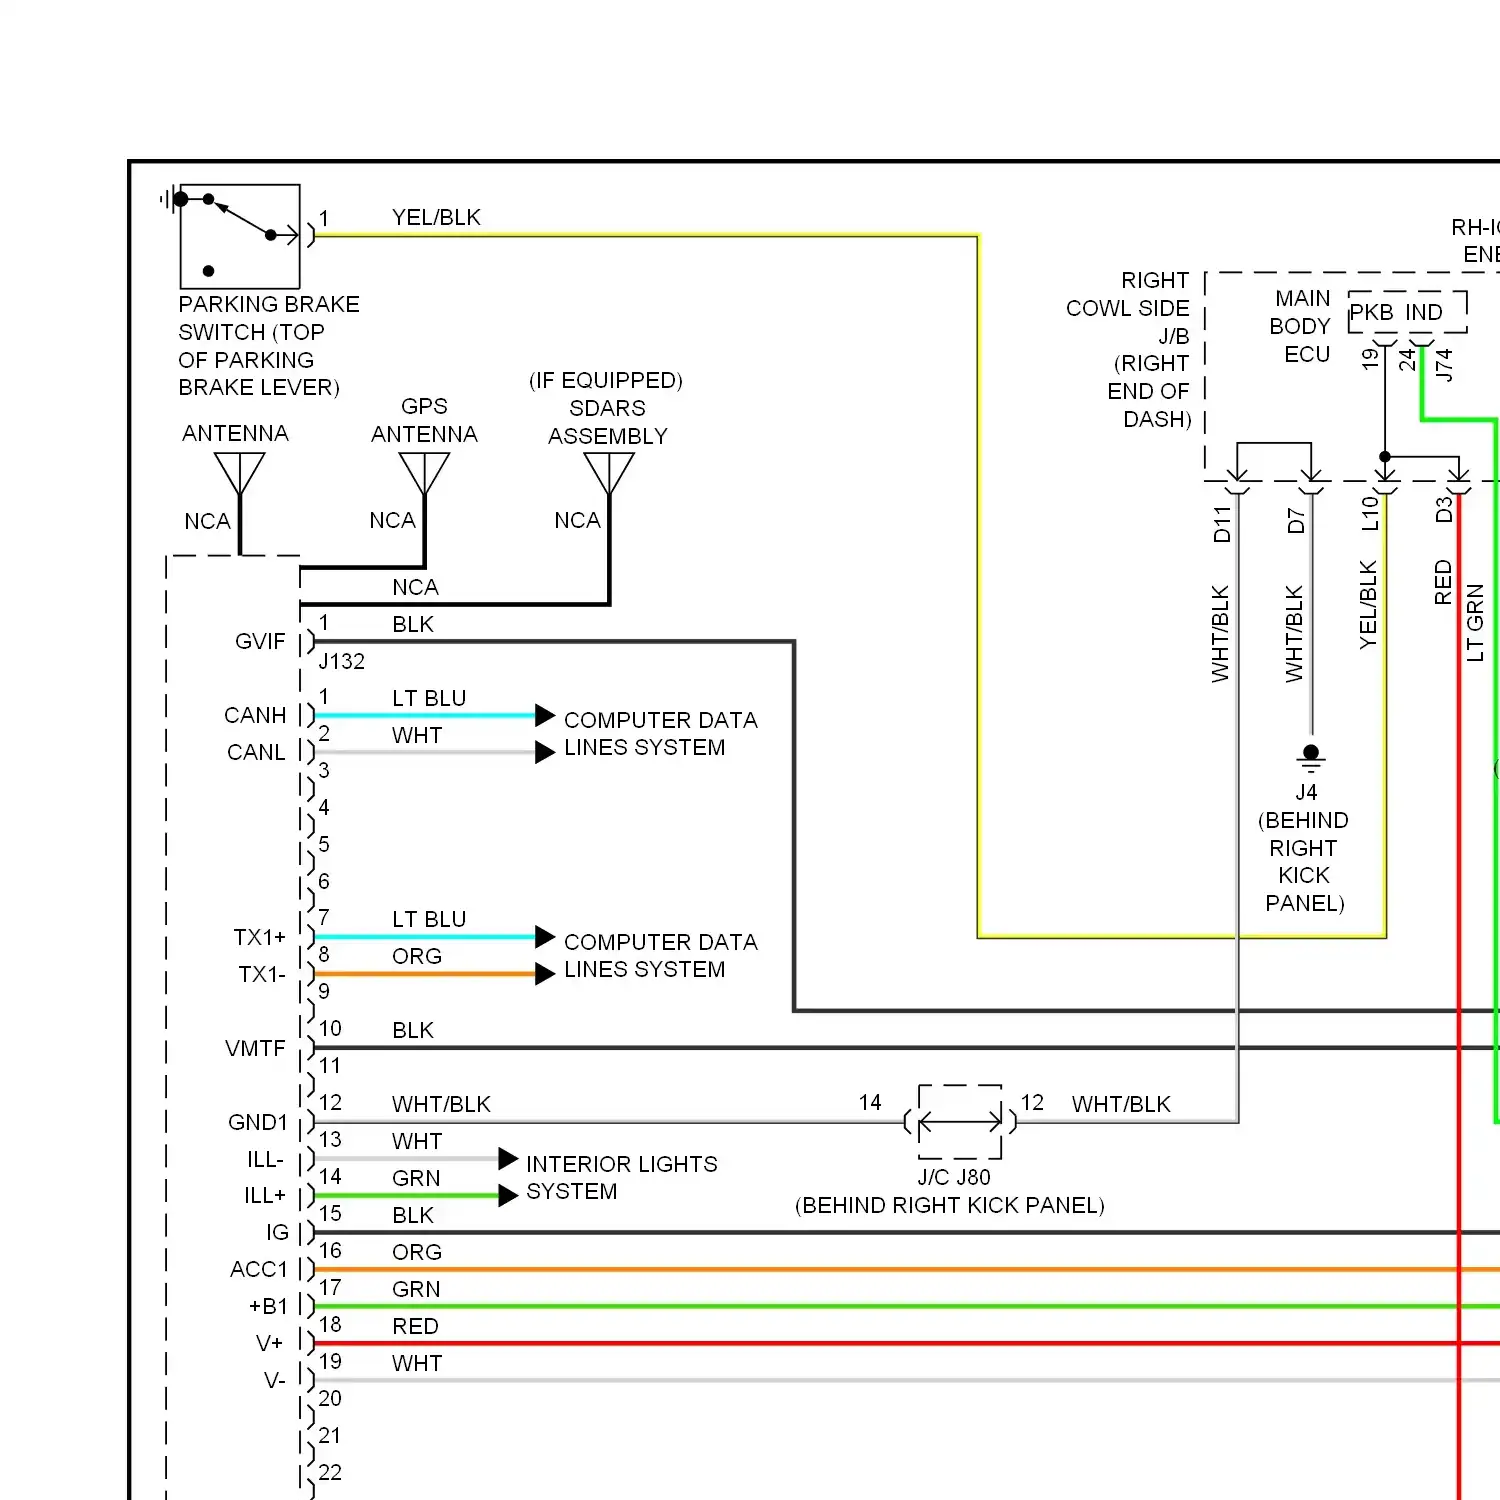
Task: Select the WHT/BLK label at pin 12 of J80
Action: [1121, 1104]
